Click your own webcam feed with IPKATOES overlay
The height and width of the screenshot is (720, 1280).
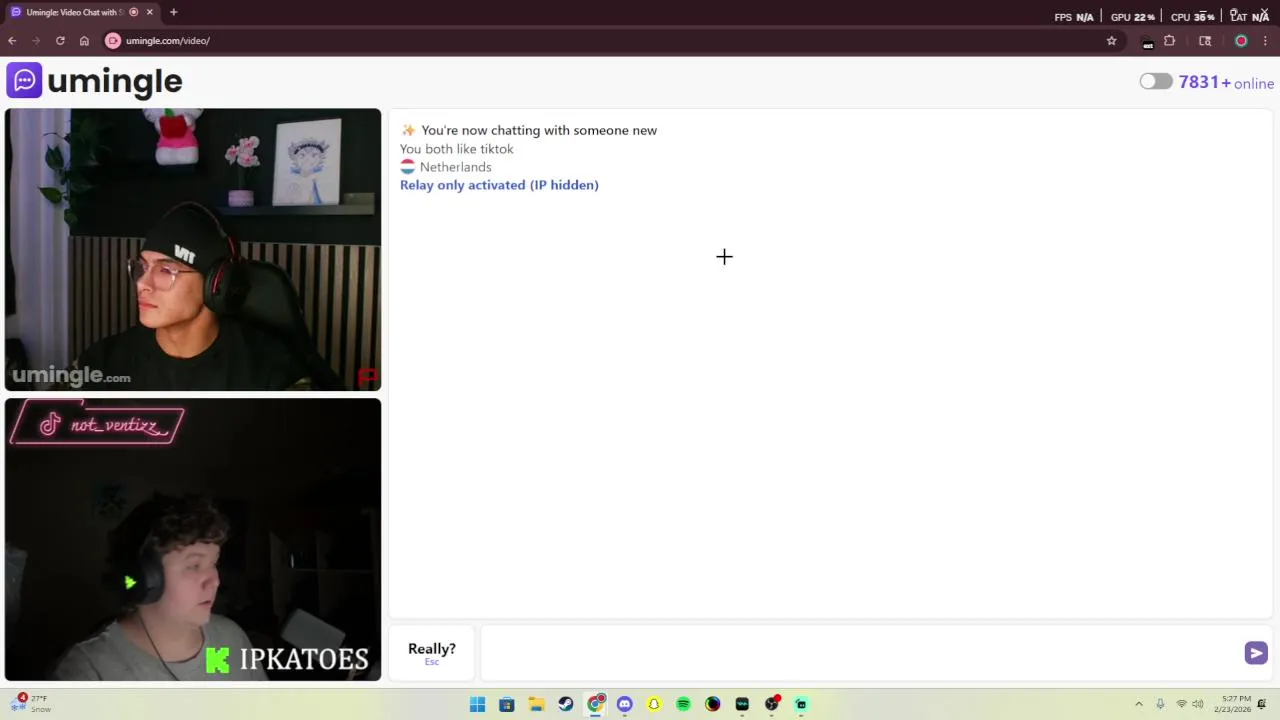(193, 539)
